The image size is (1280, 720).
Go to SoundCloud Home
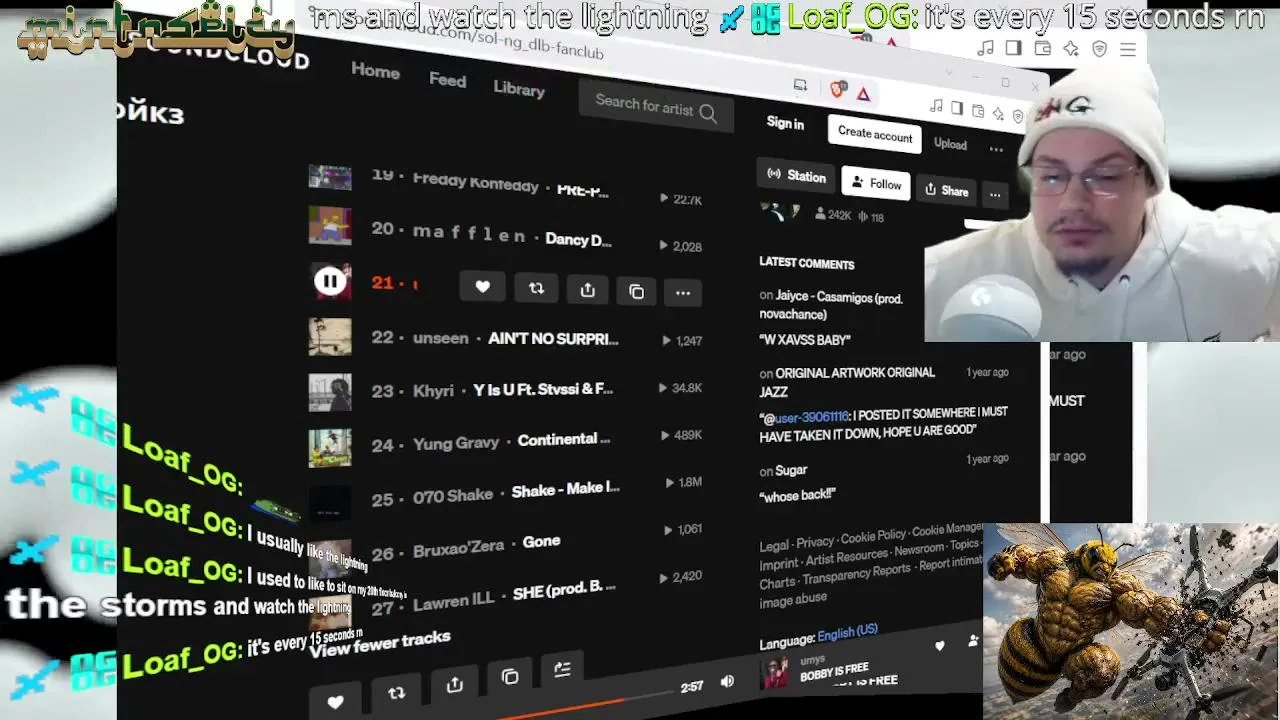coord(375,71)
